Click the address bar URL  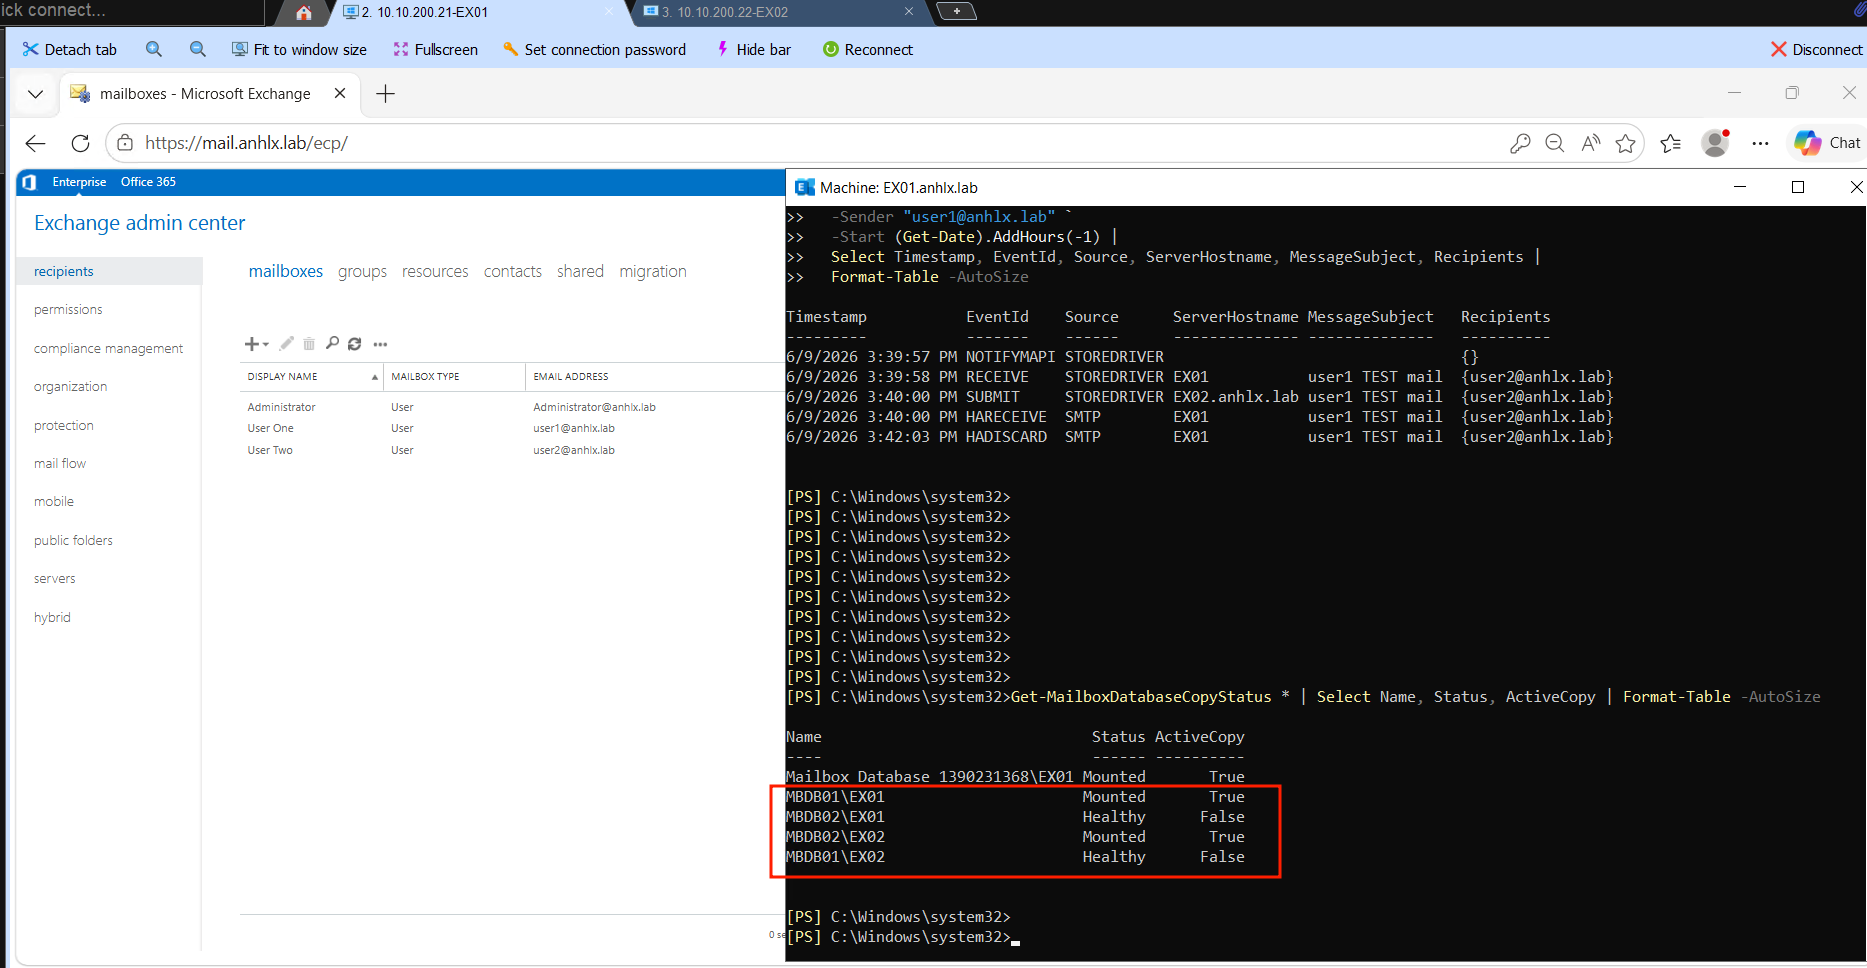(246, 143)
